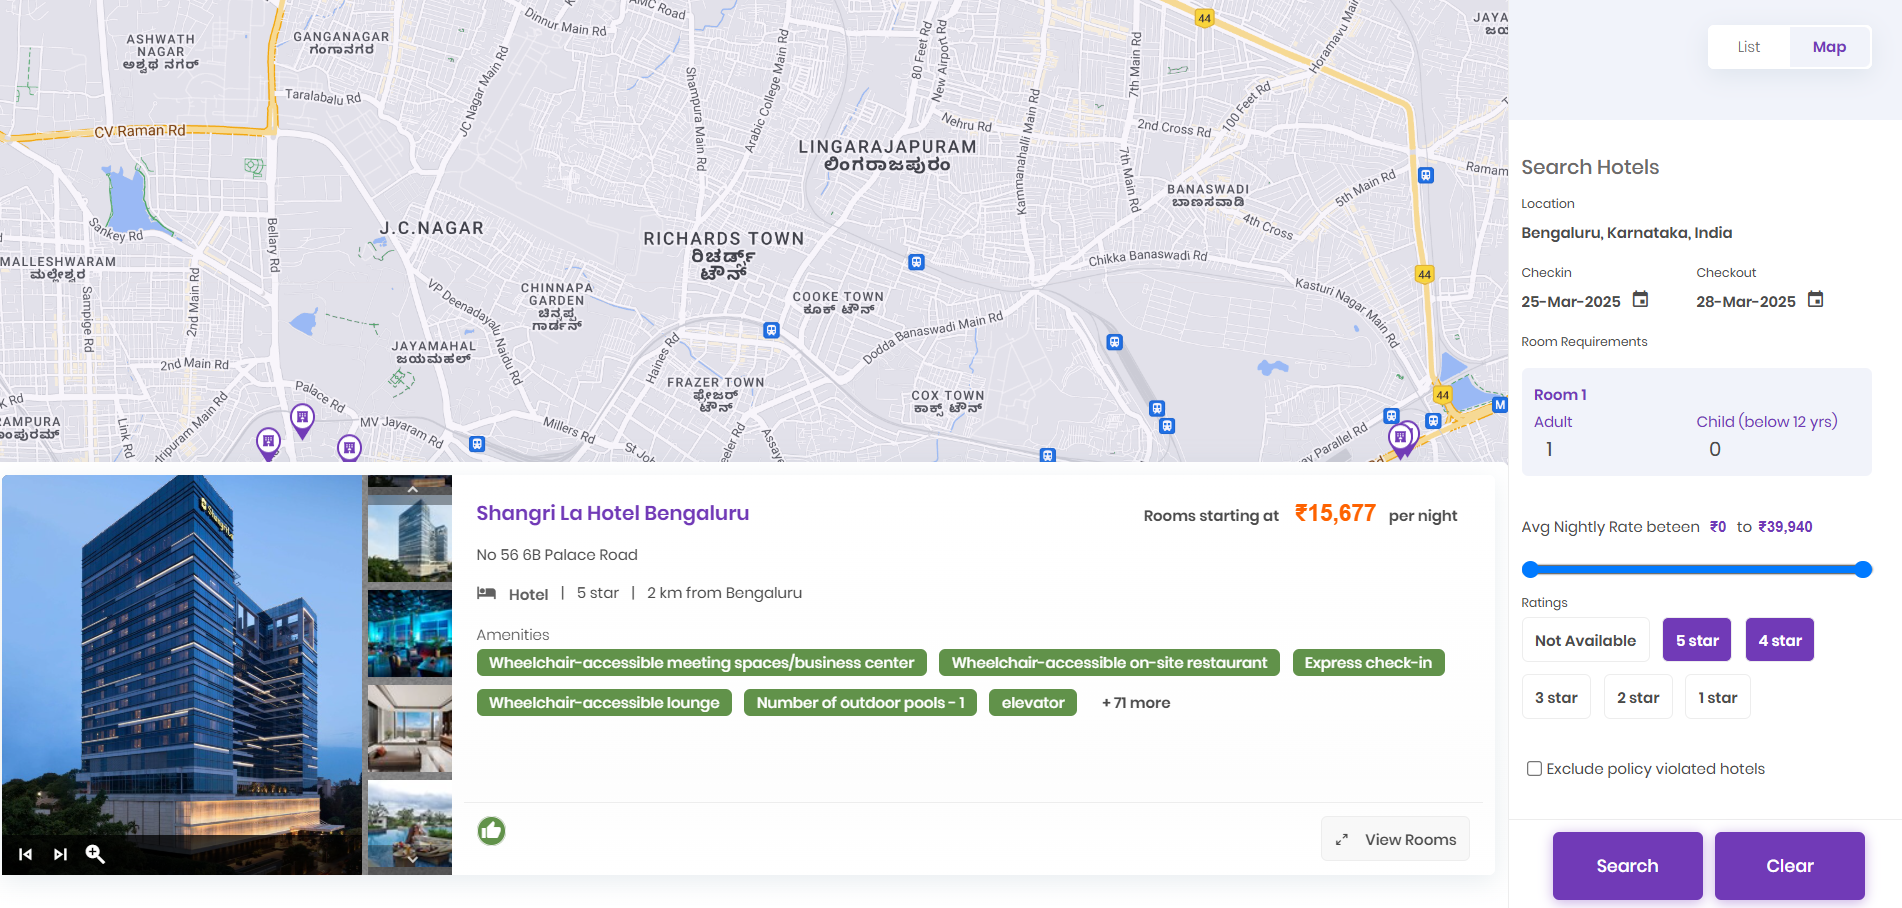Click Checkin date 25-Mar-2025

click(1571, 302)
